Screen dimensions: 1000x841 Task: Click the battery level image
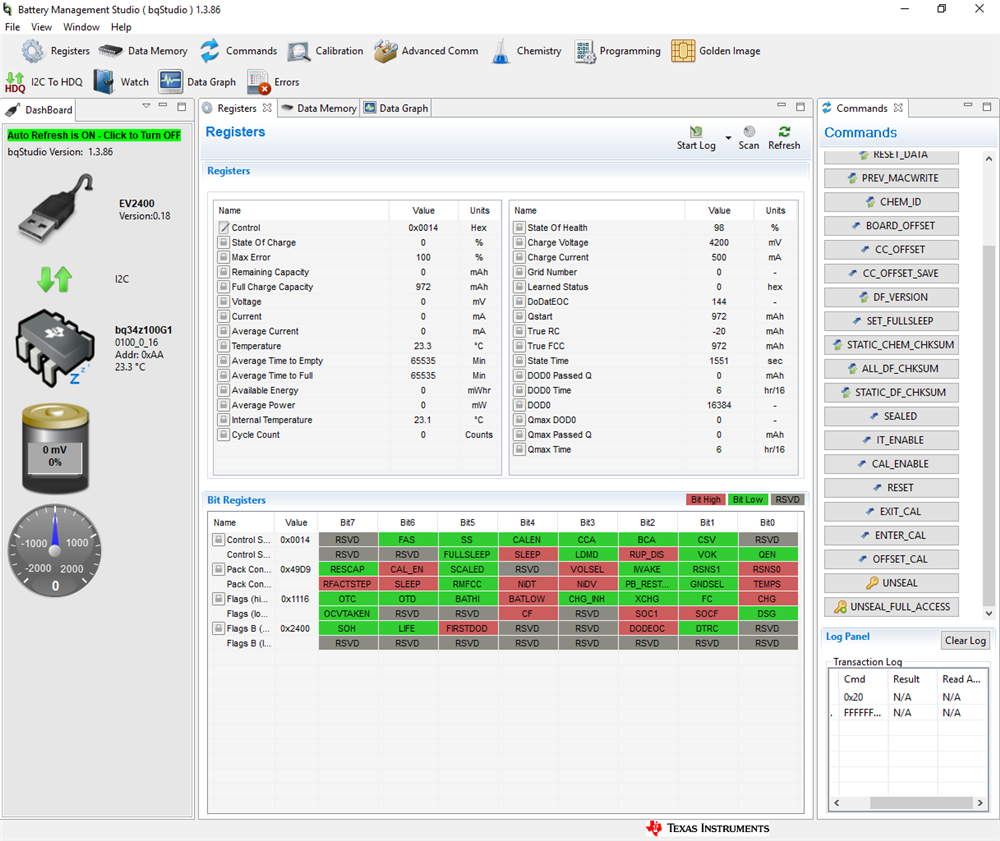pos(55,449)
